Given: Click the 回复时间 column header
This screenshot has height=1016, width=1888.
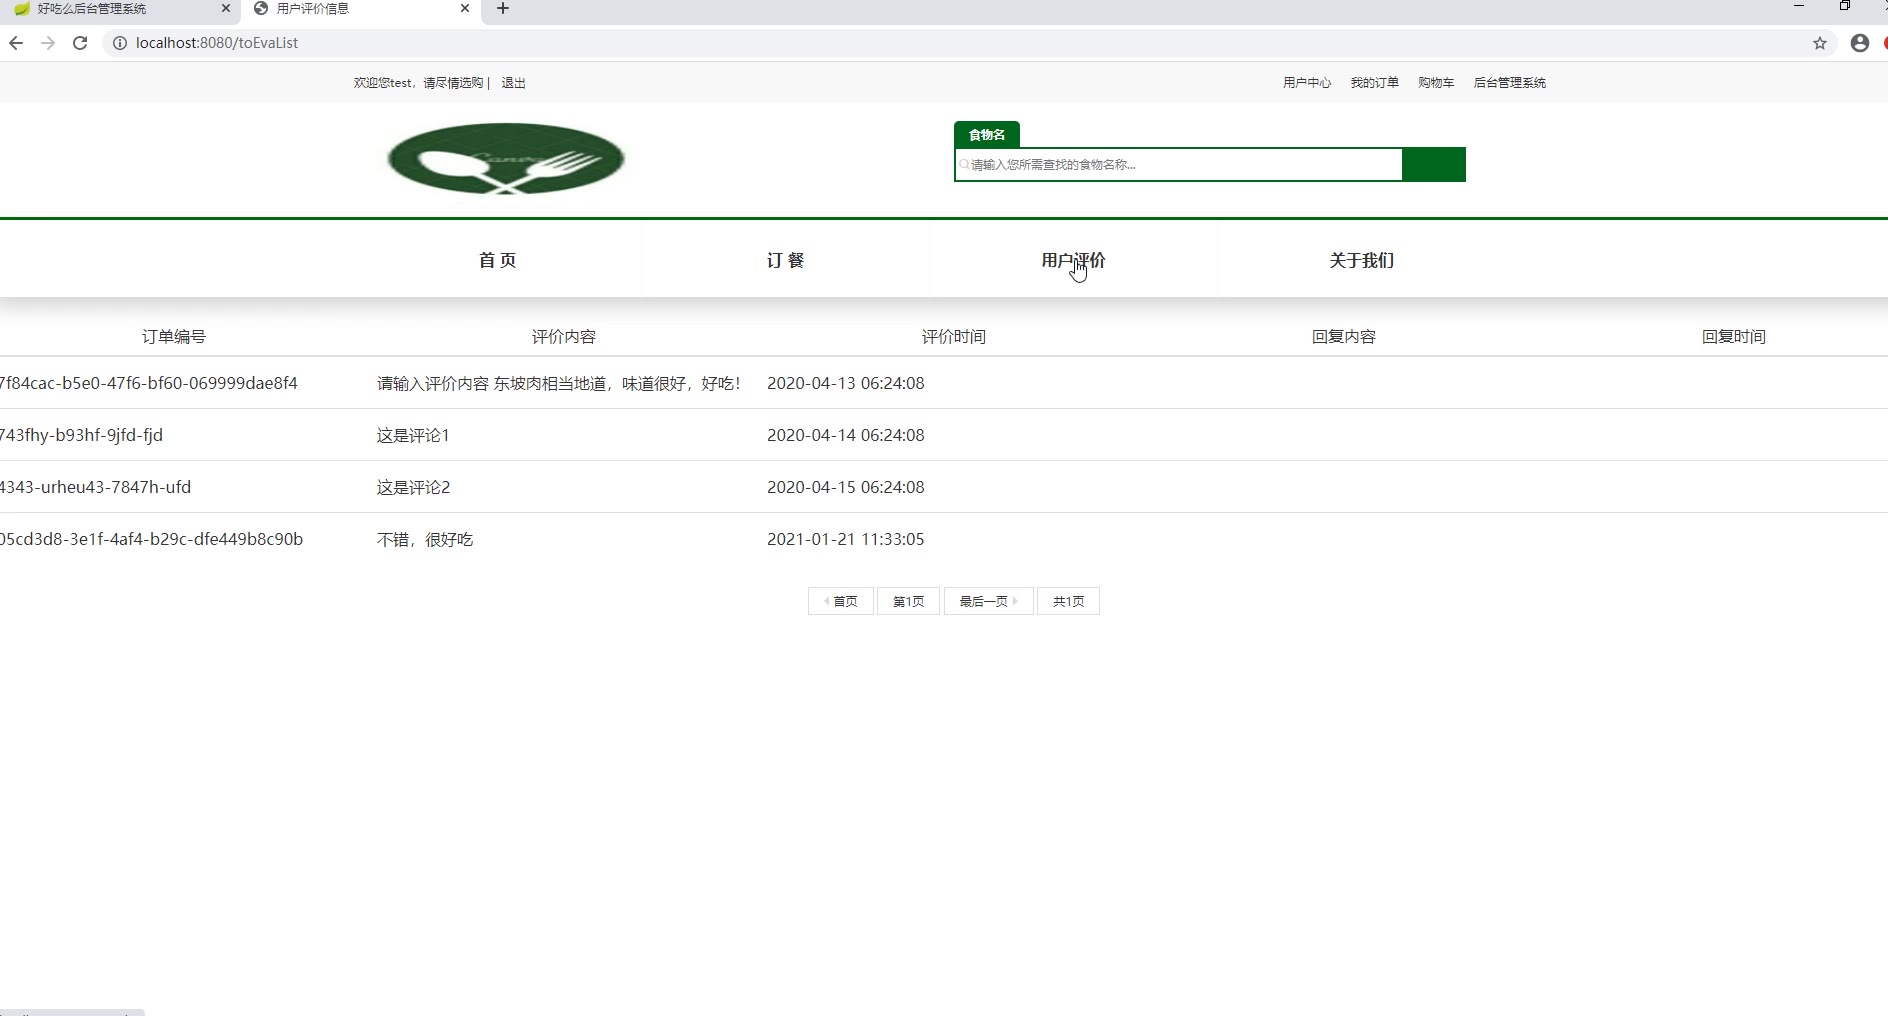Looking at the screenshot, I should pos(1734,337).
